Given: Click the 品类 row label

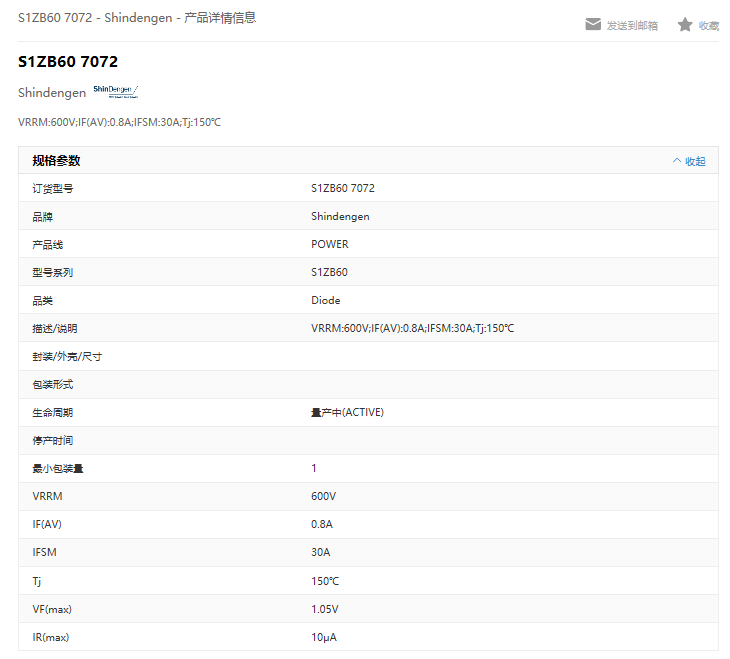Looking at the screenshot, I should (42, 300).
